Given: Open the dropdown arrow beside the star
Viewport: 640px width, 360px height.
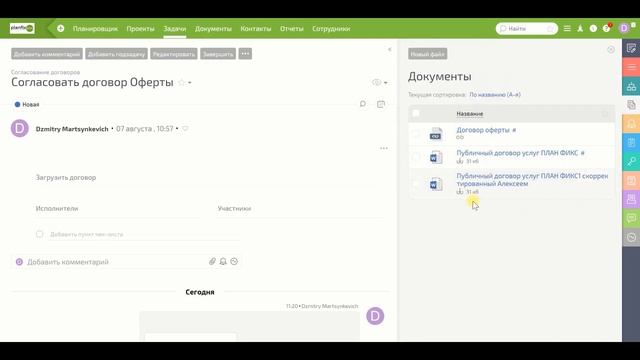Looking at the screenshot, I should pyautogui.click(x=190, y=83).
